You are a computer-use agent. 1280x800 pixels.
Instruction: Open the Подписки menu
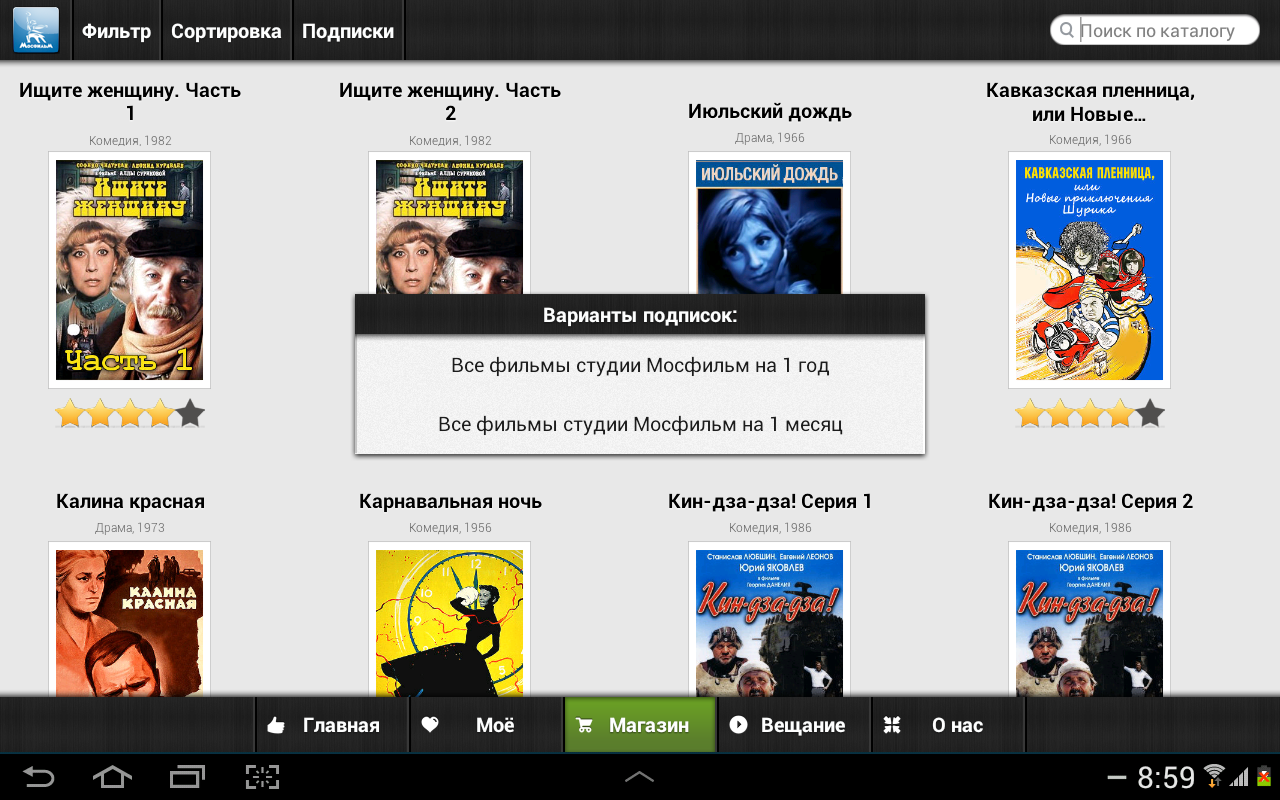click(x=348, y=31)
